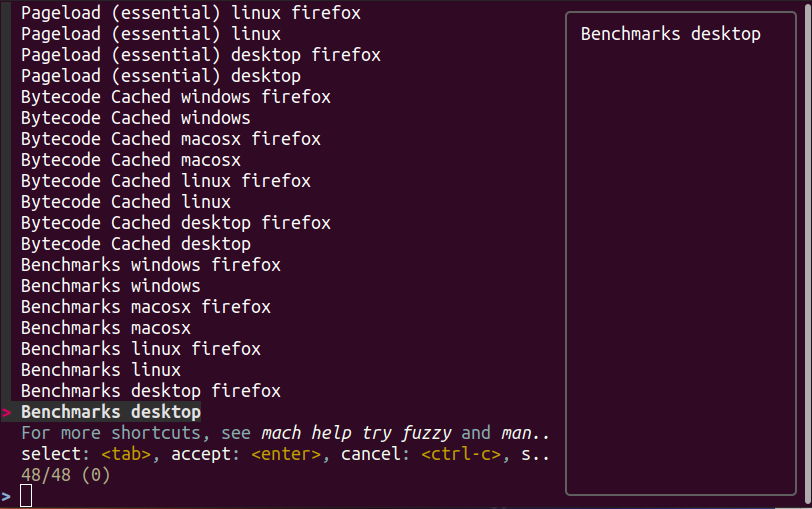Select "Bytecode Cached windows firefox"
Viewport: 812px width, 509px height.
click(175, 97)
